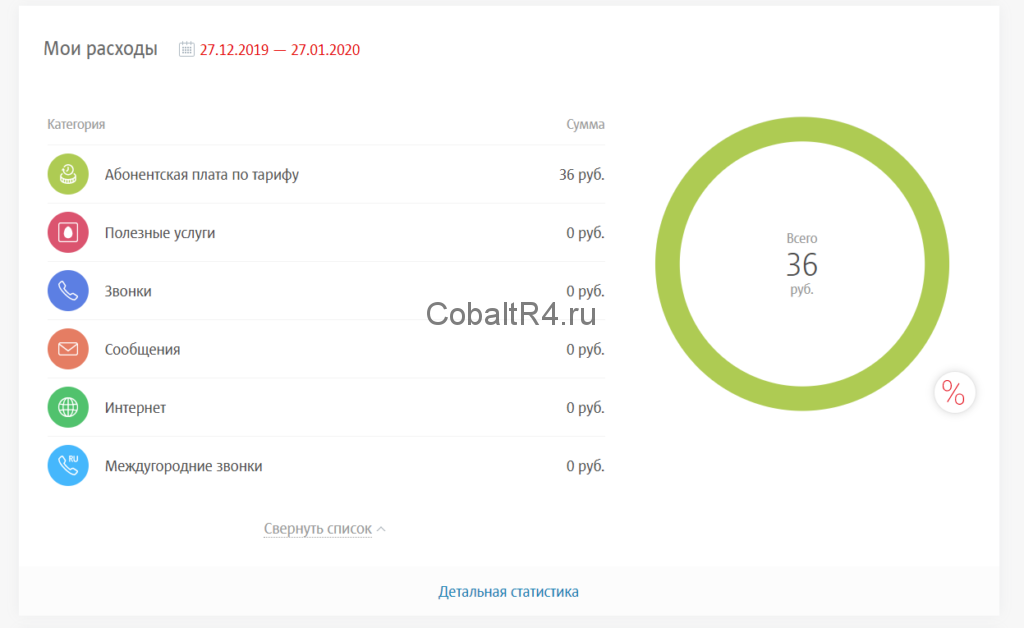This screenshot has width=1024, height=628.
Task: Click the Мои расходы heading
Action: click(x=100, y=49)
